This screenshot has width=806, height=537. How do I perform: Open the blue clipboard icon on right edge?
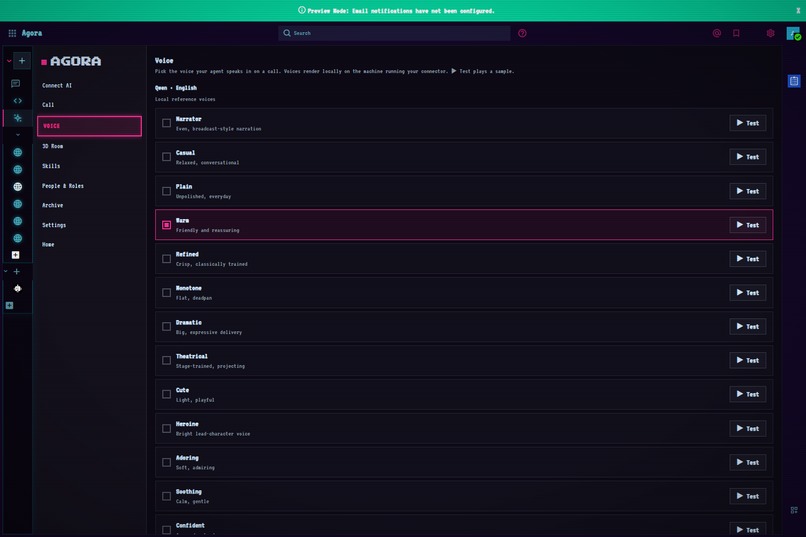point(794,81)
